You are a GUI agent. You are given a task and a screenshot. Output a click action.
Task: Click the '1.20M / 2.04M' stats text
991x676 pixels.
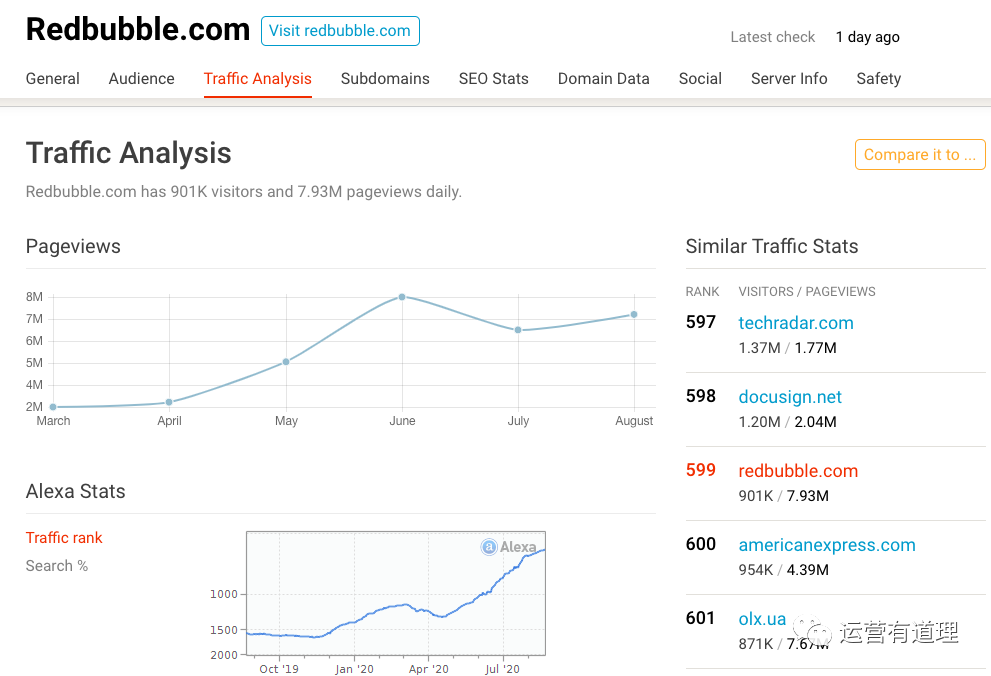coord(787,422)
